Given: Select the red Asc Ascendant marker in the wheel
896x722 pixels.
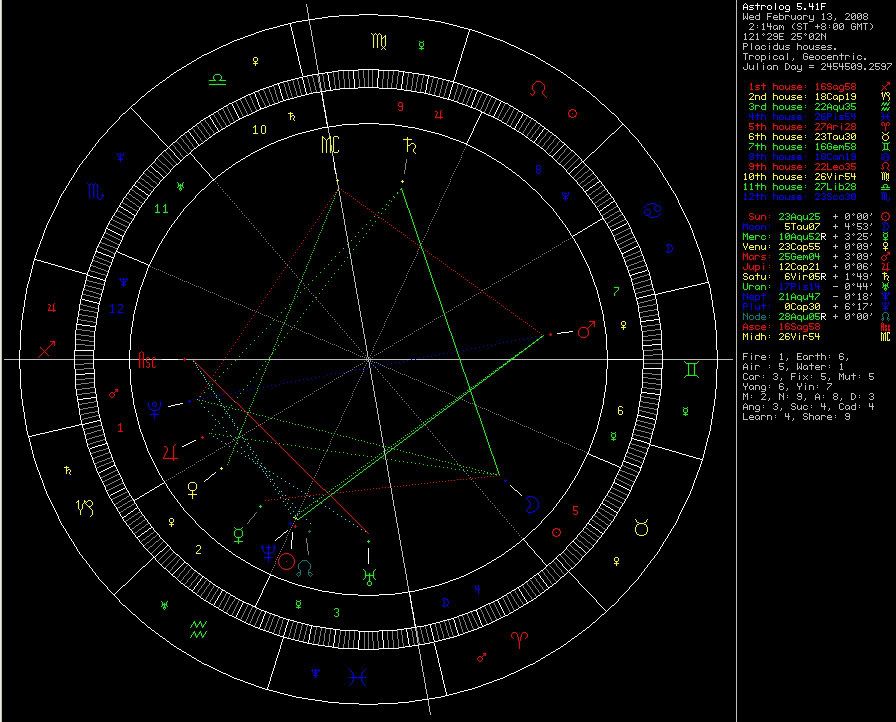Looking at the screenshot, I should coord(148,357).
